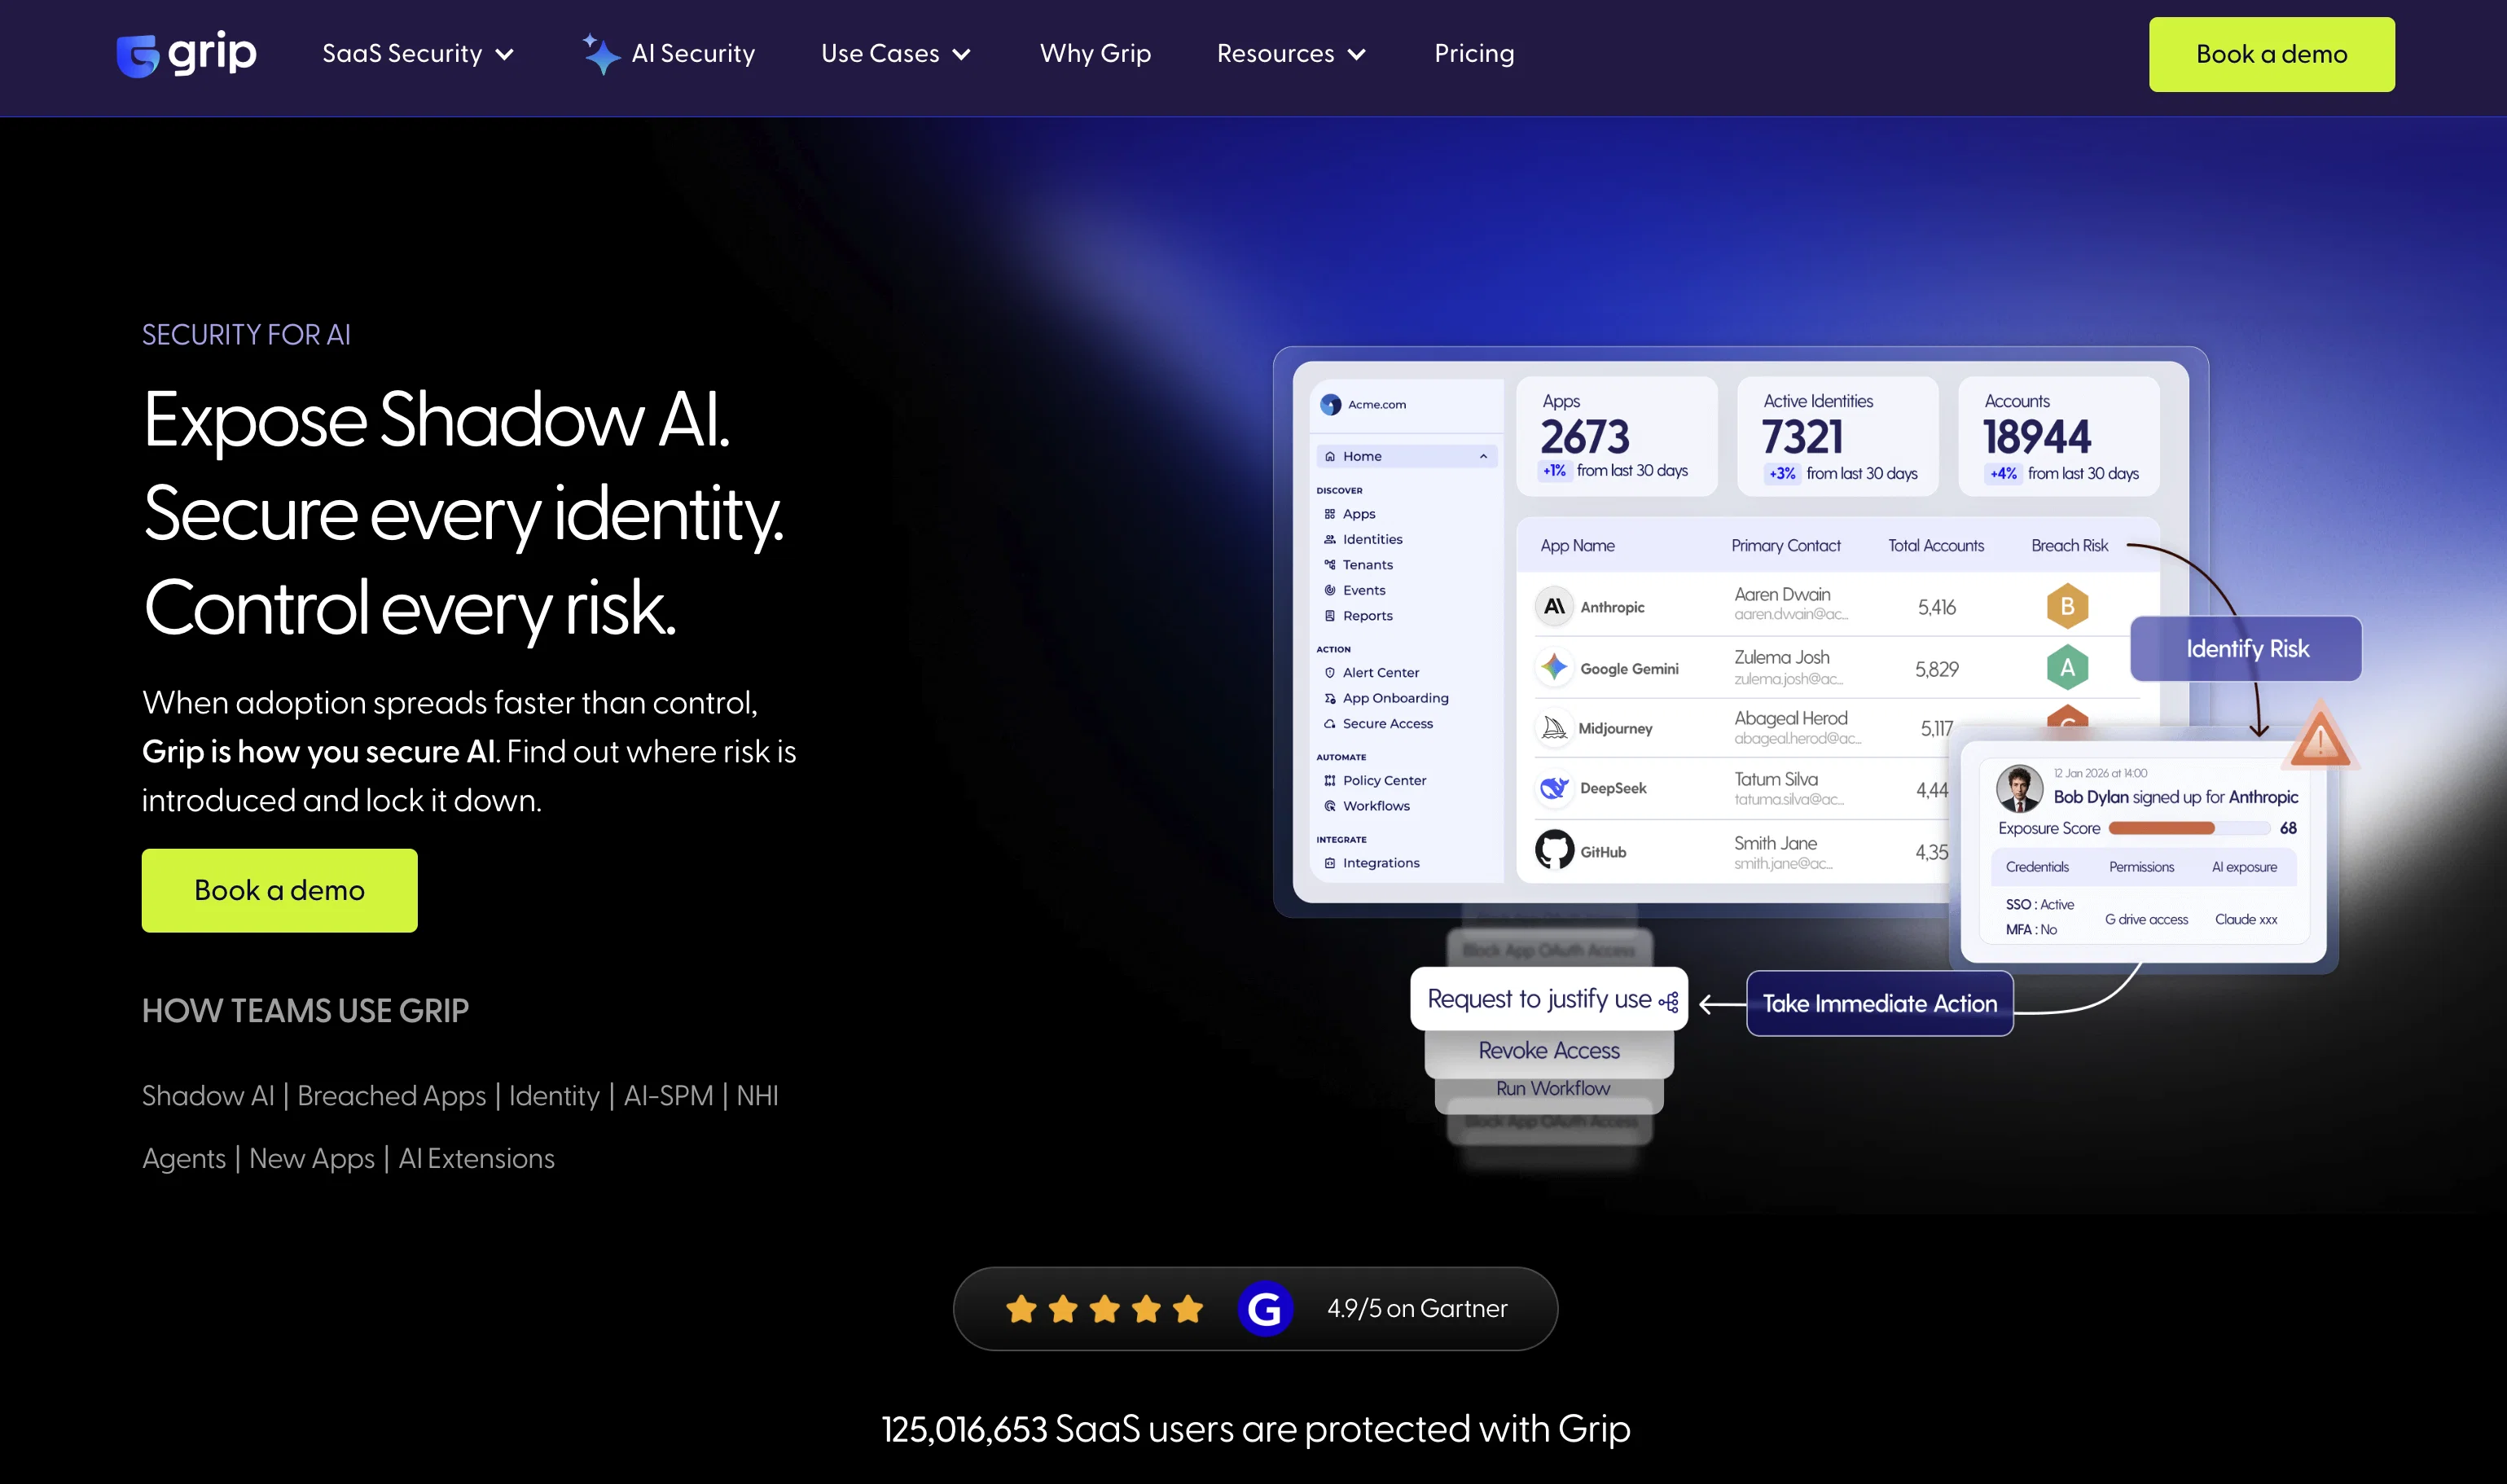The width and height of the screenshot is (2507, 1484).
Task: Click the green A breach risk badge
Action: tap(2067, 668)
